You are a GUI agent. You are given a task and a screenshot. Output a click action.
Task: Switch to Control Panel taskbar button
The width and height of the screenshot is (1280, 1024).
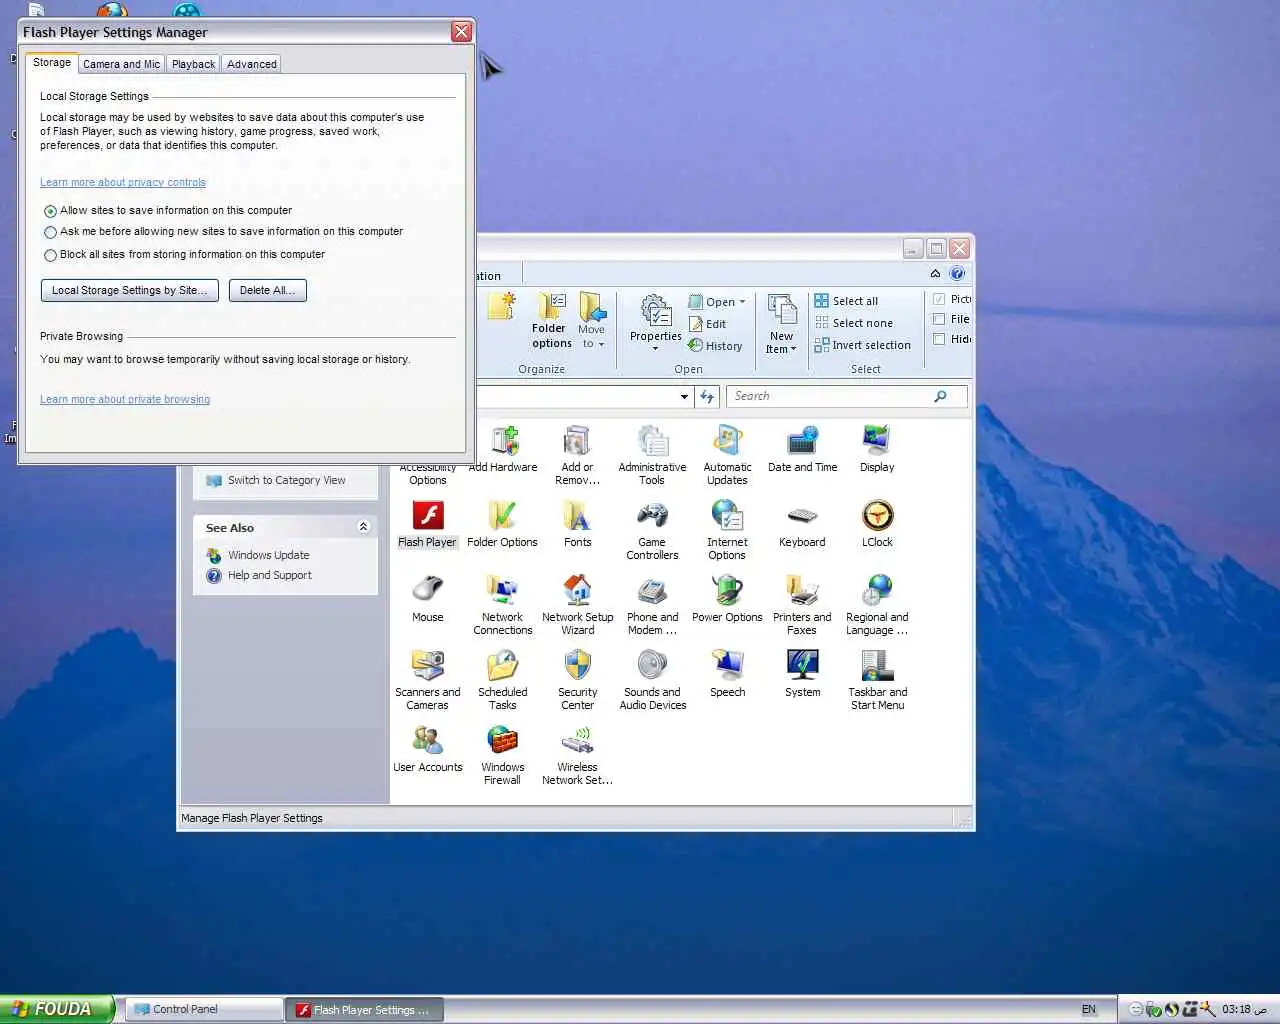coord(204,1009)
